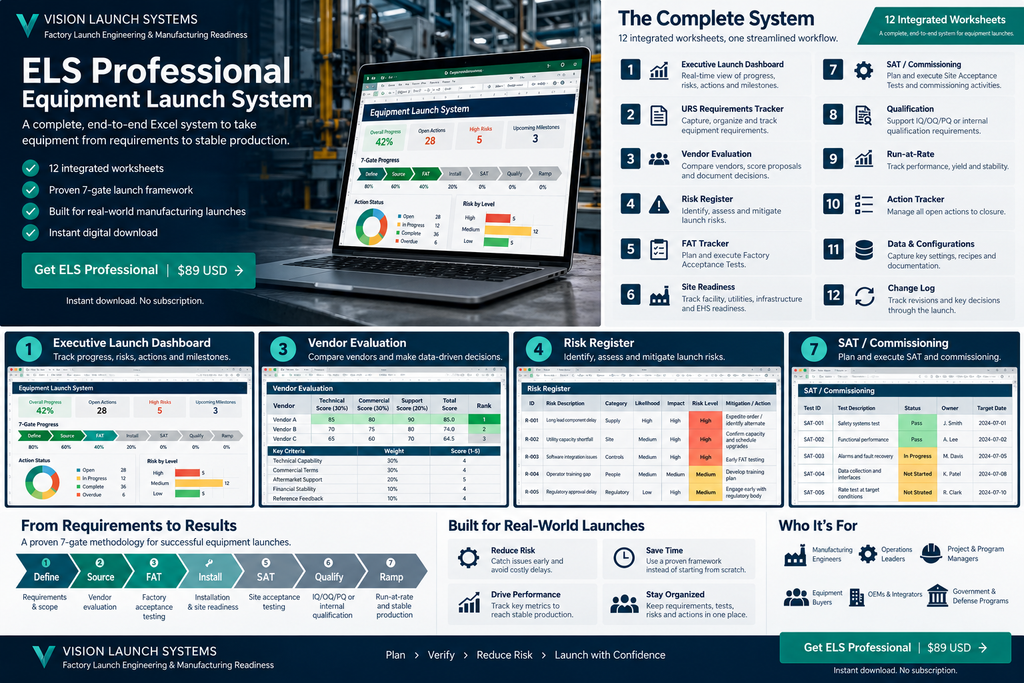Click the Manufacturing Engineers factory icon

click(795, 556)
